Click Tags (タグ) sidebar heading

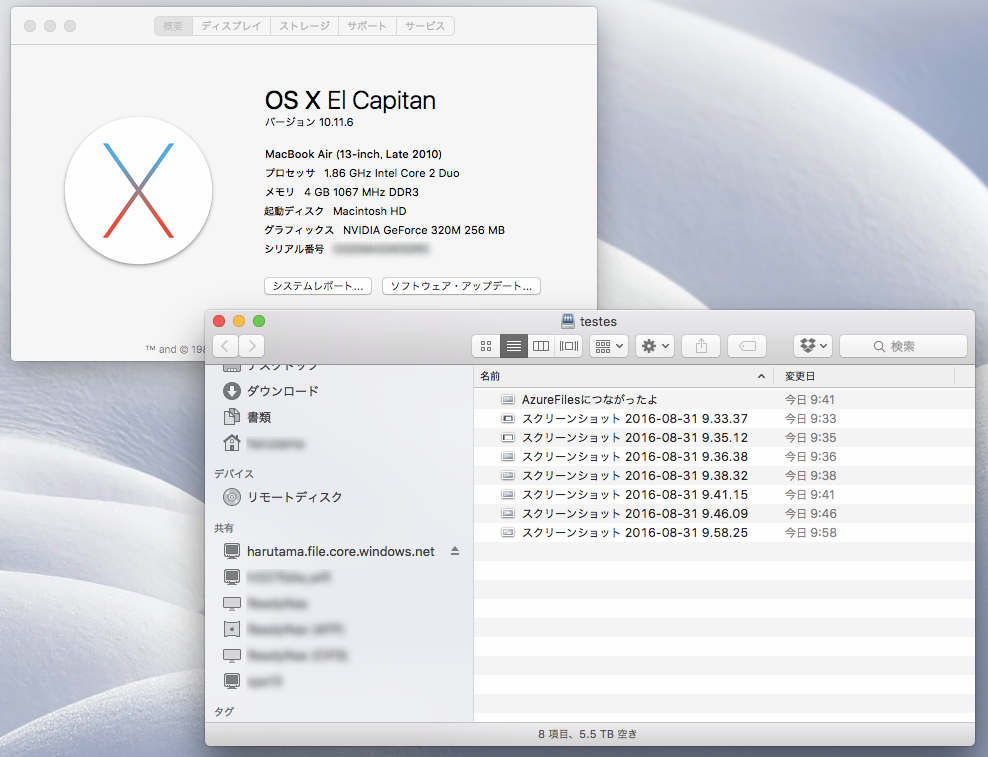[224, 712]
